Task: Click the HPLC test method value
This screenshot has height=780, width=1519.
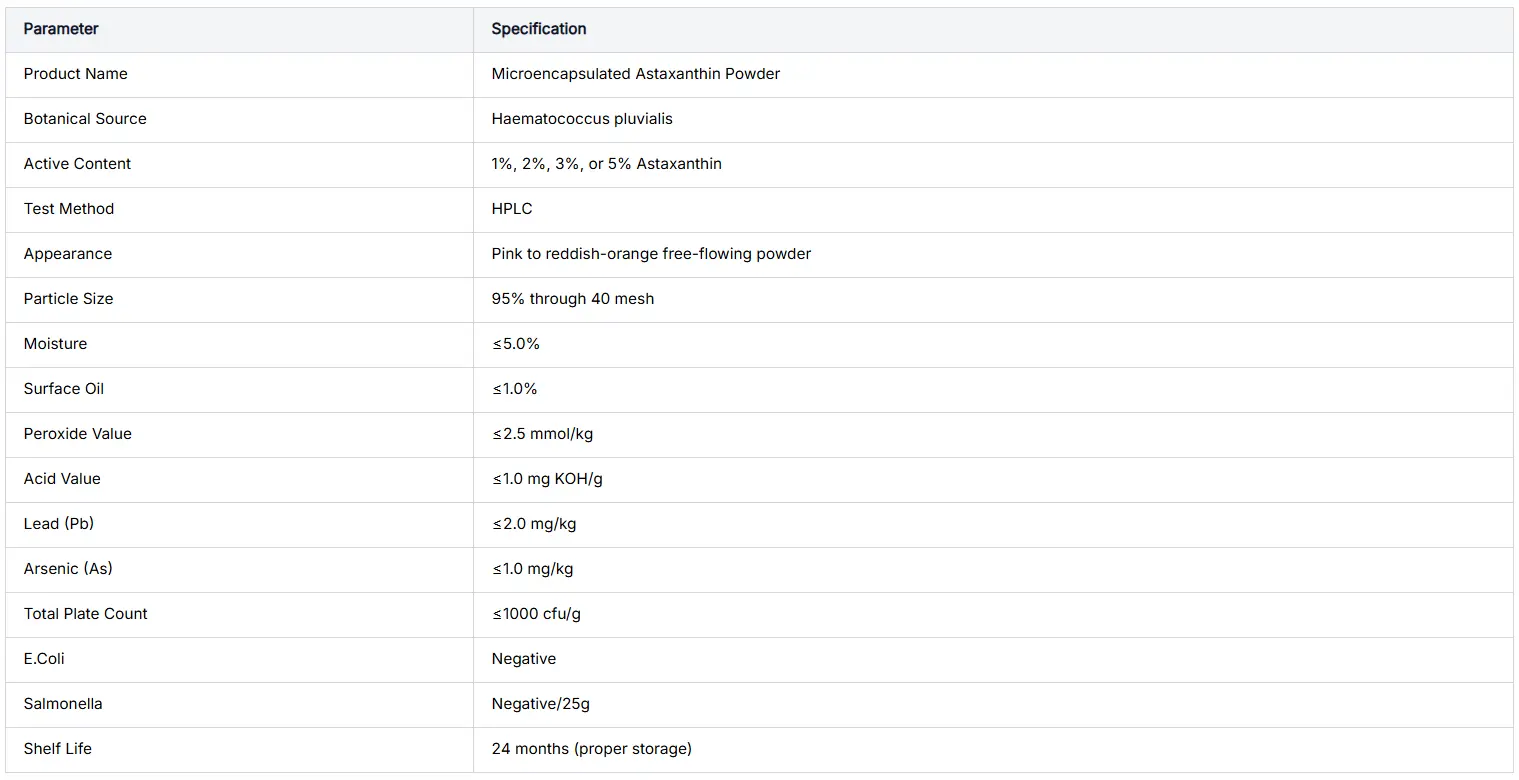Action: tap(512, 209)
